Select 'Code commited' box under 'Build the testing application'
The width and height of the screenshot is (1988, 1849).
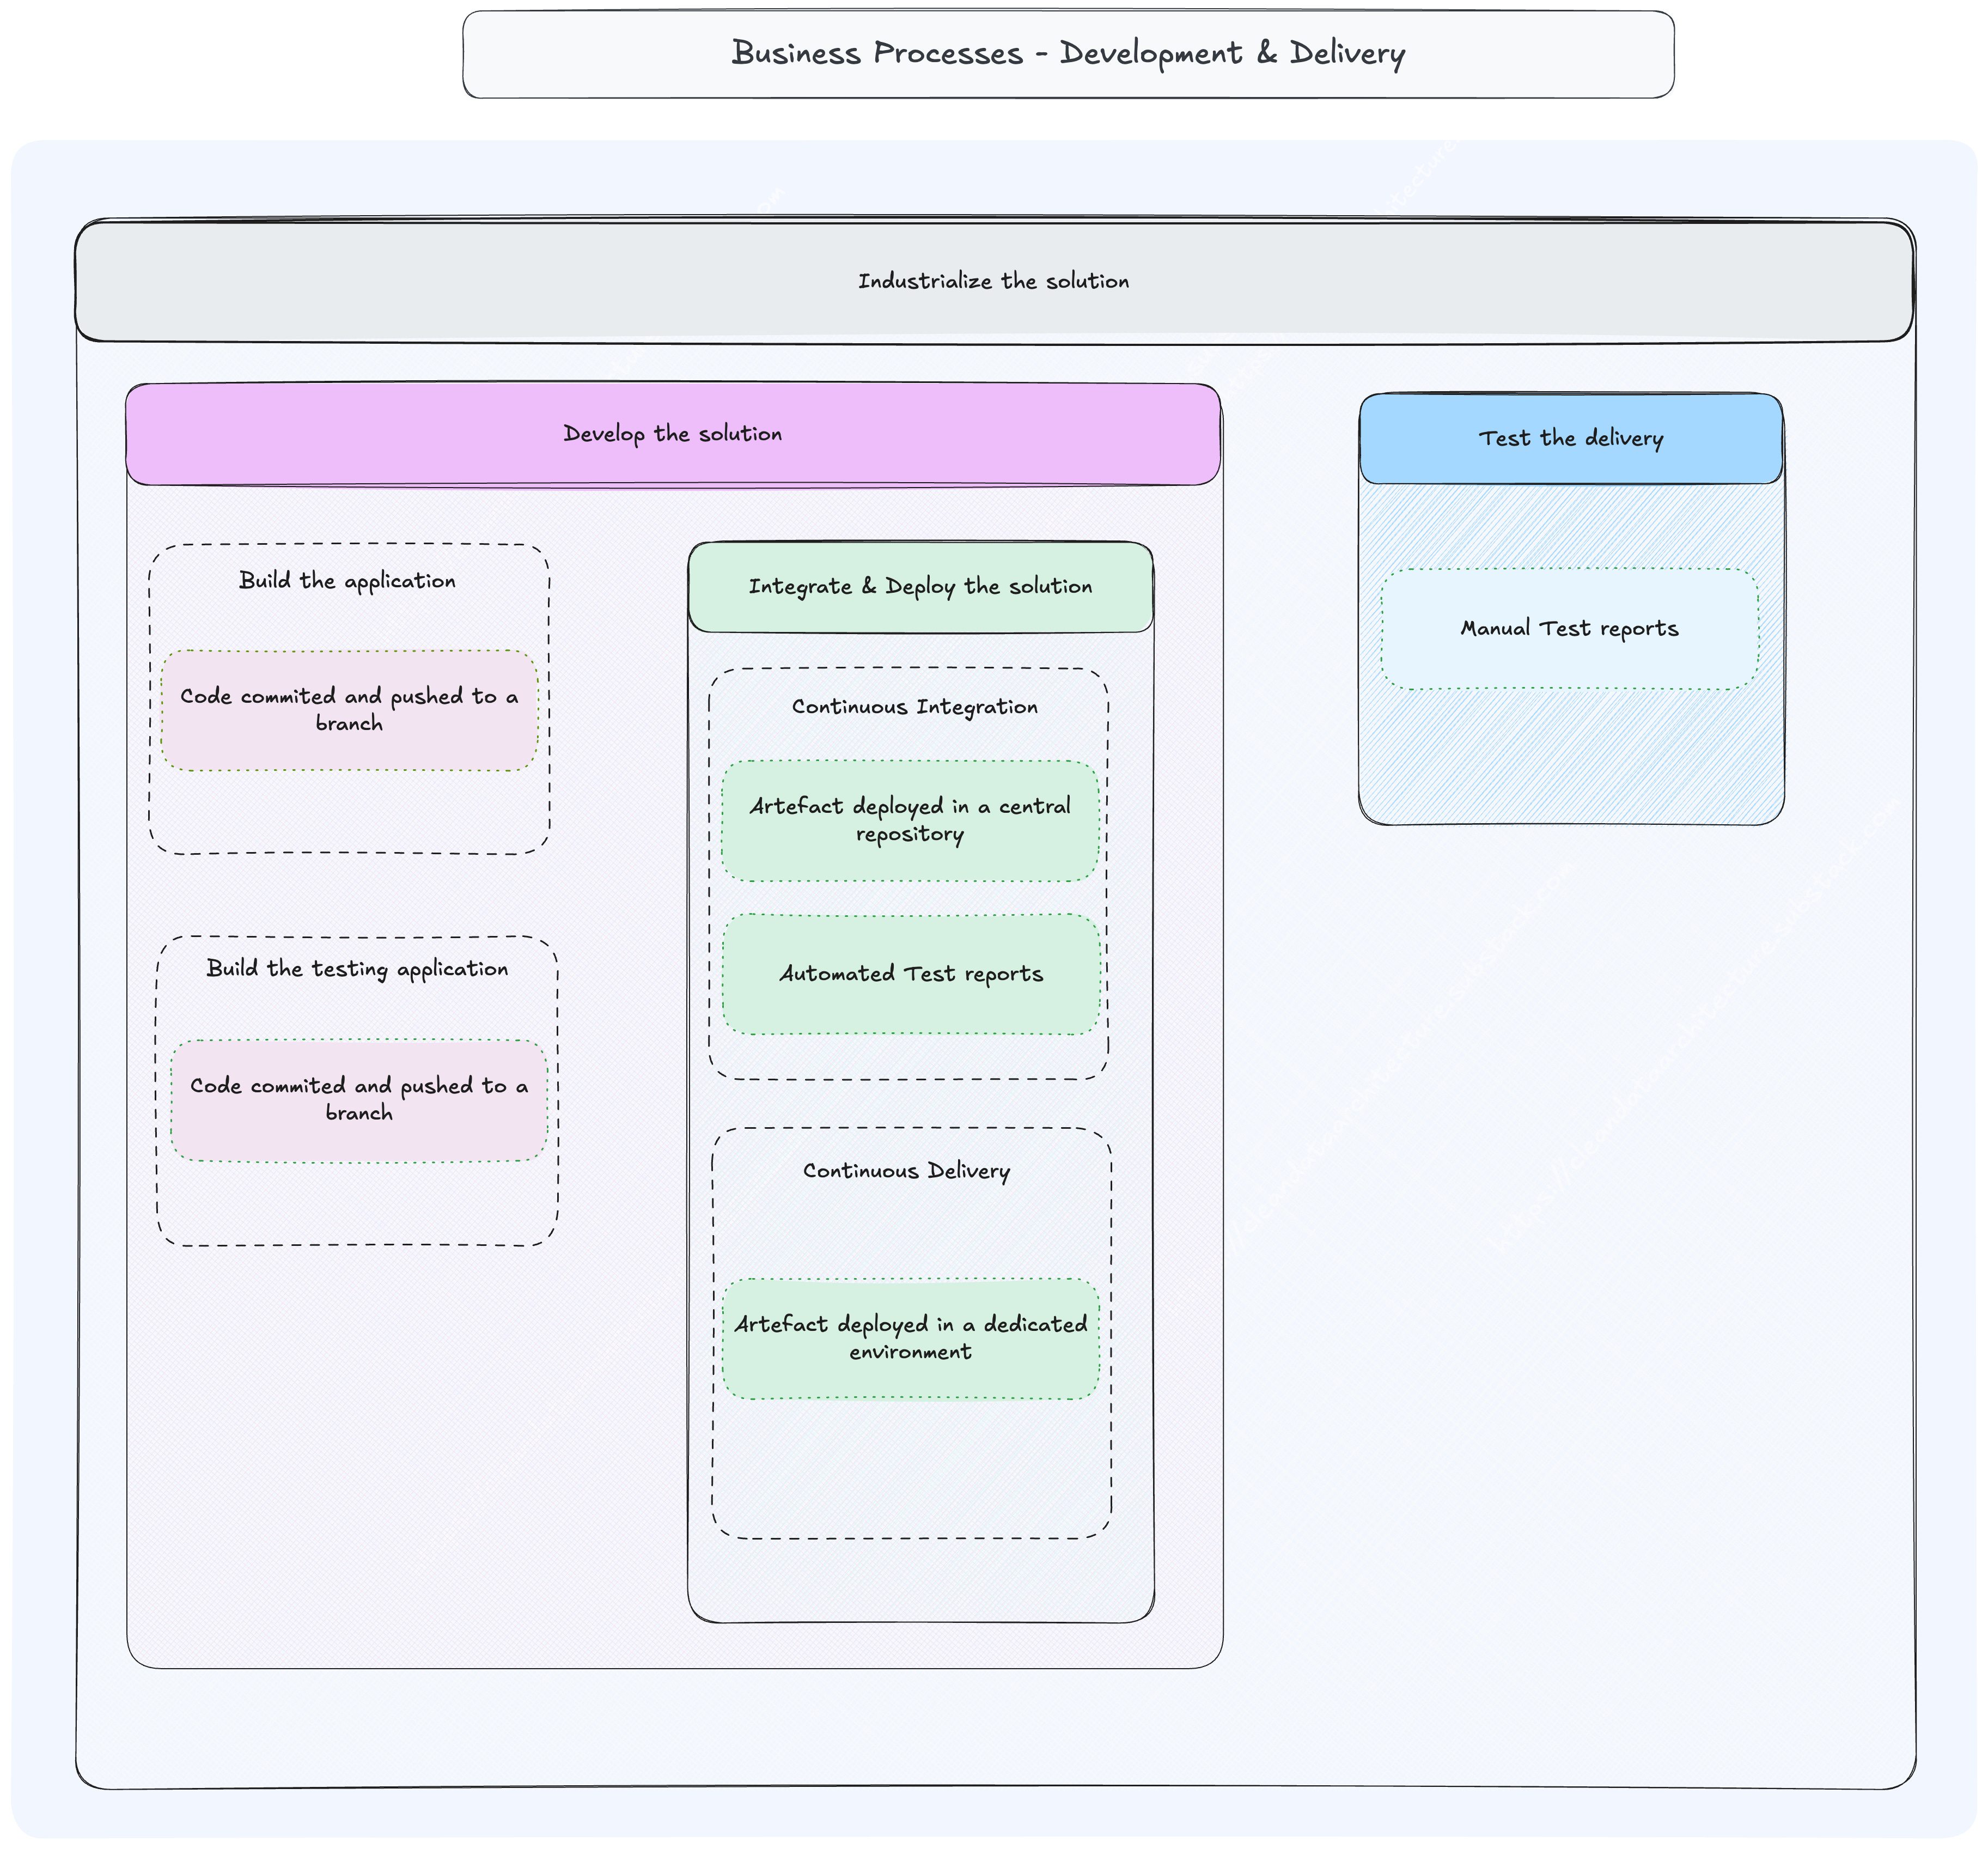[359, 1100]
